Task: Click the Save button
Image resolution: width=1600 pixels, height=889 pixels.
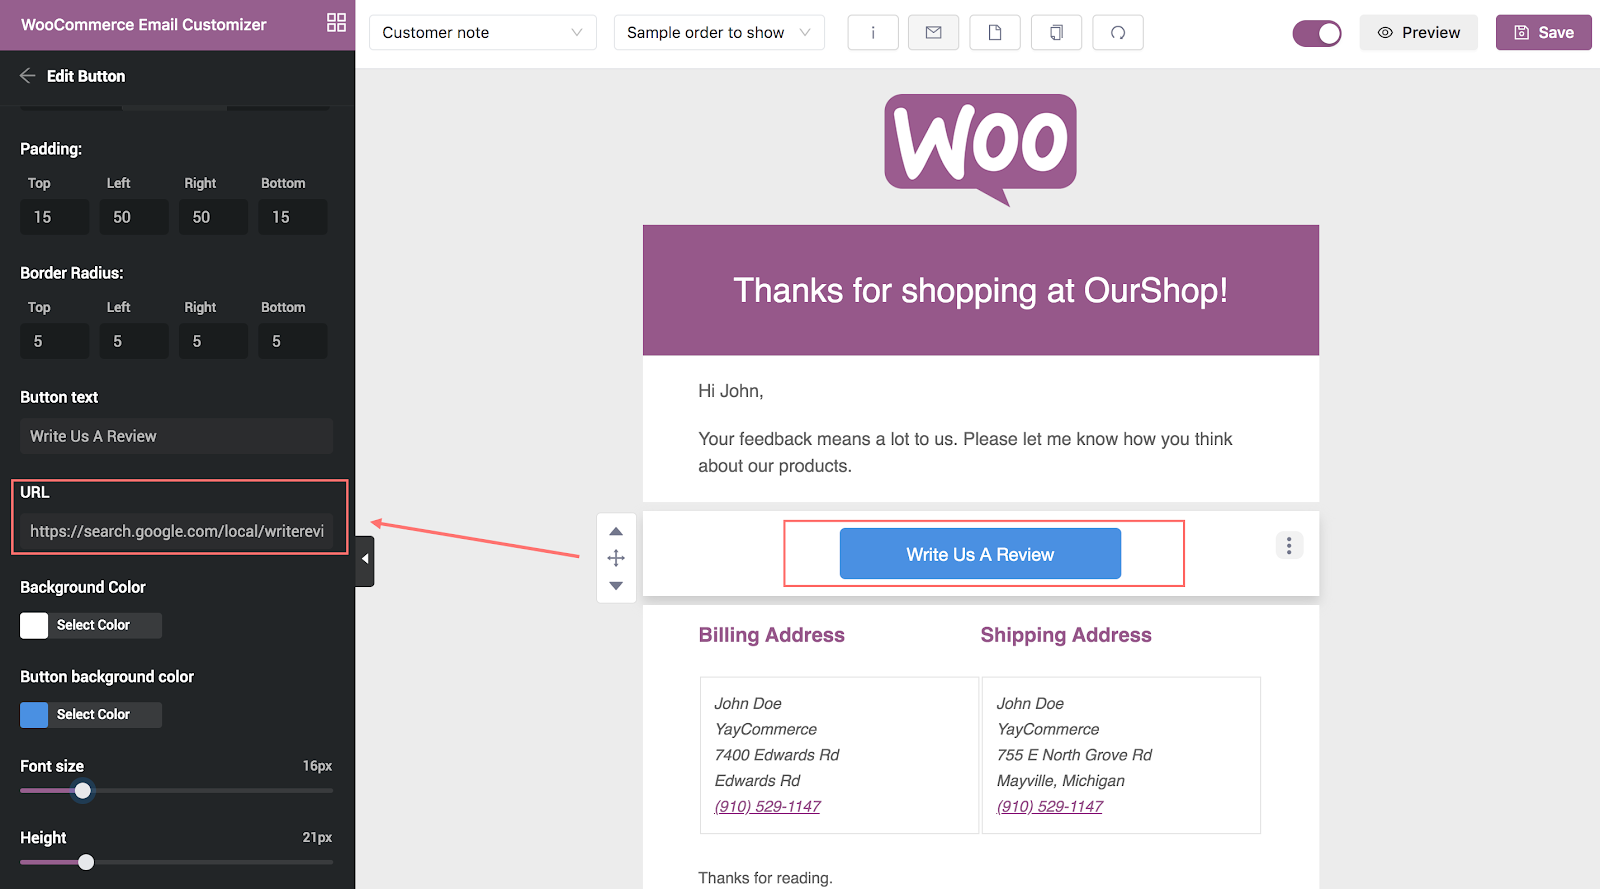Action: [x=1544, y=33]
